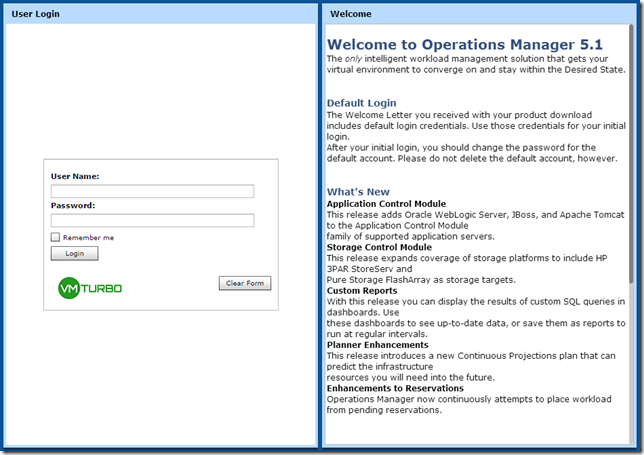Click the Password label
Screen dimensions: 644x455
coord(73,205)
